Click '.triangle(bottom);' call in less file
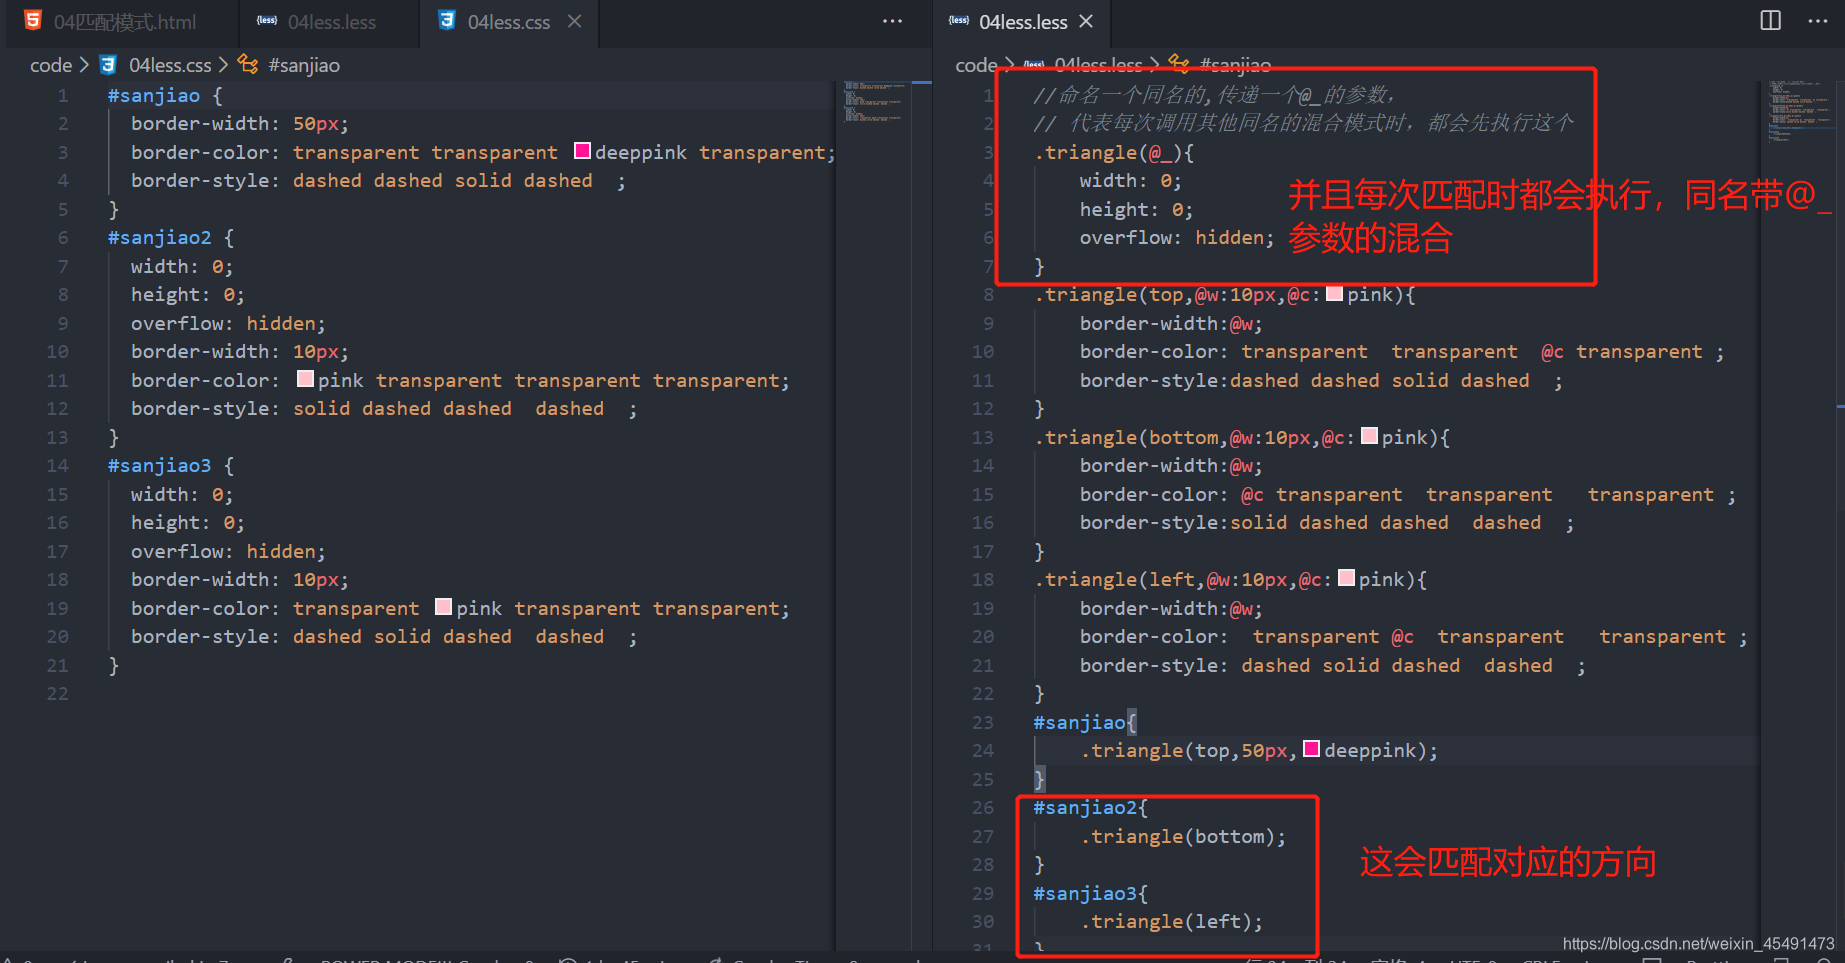1845x963 pixels. 1183,836
